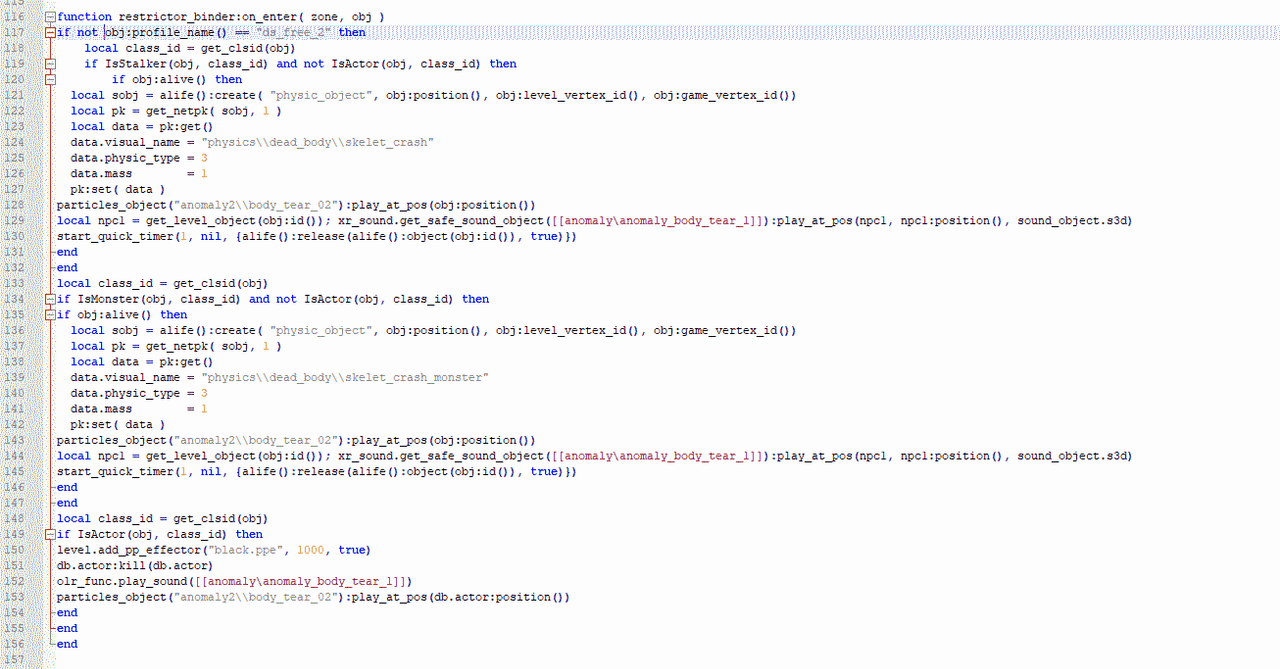The image size is (1280, 669).
Task: Click 'pk:set( data )' on line 127
Action: (118, 189)
